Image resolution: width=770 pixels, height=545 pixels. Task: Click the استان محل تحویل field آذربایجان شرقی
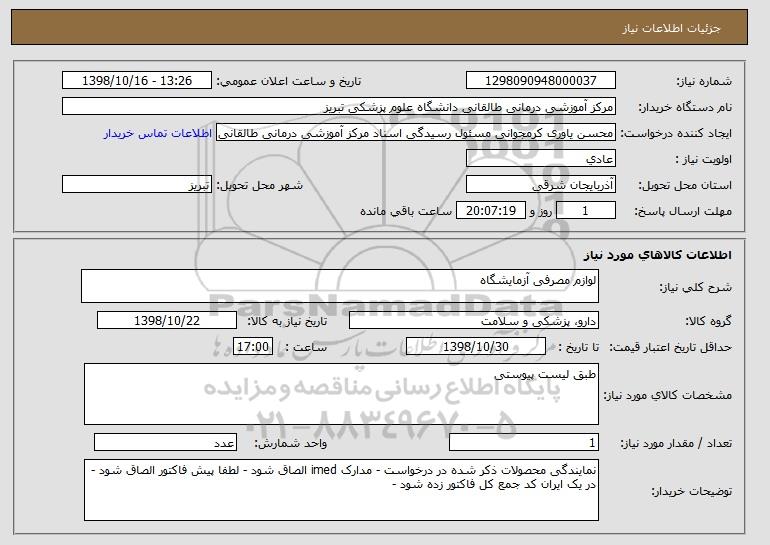tap(541, 185)
